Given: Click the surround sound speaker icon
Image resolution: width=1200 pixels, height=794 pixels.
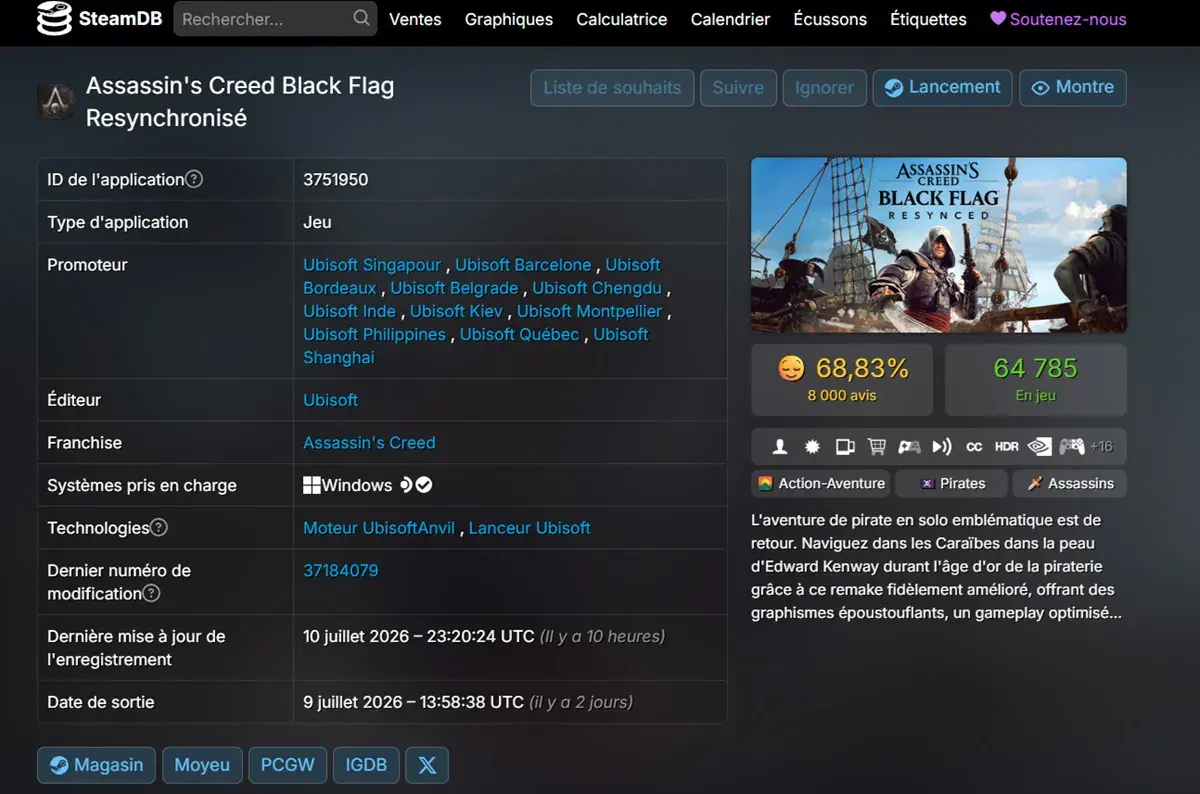Looking at the screenshot, I should 941,447.
